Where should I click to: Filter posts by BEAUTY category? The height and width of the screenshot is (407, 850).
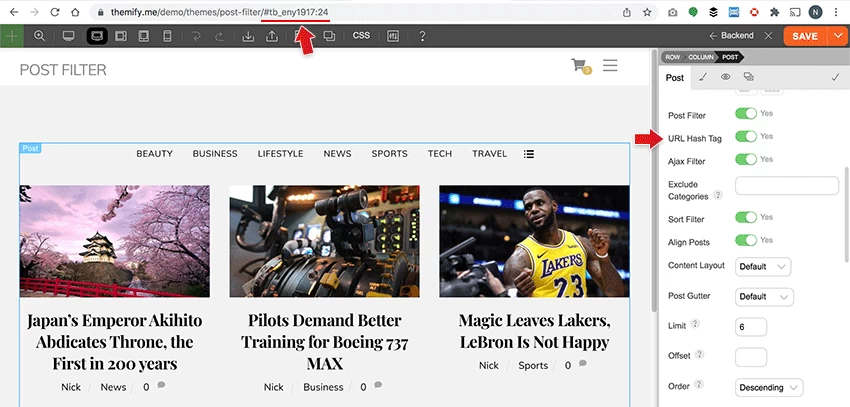[x=154, y=154]
